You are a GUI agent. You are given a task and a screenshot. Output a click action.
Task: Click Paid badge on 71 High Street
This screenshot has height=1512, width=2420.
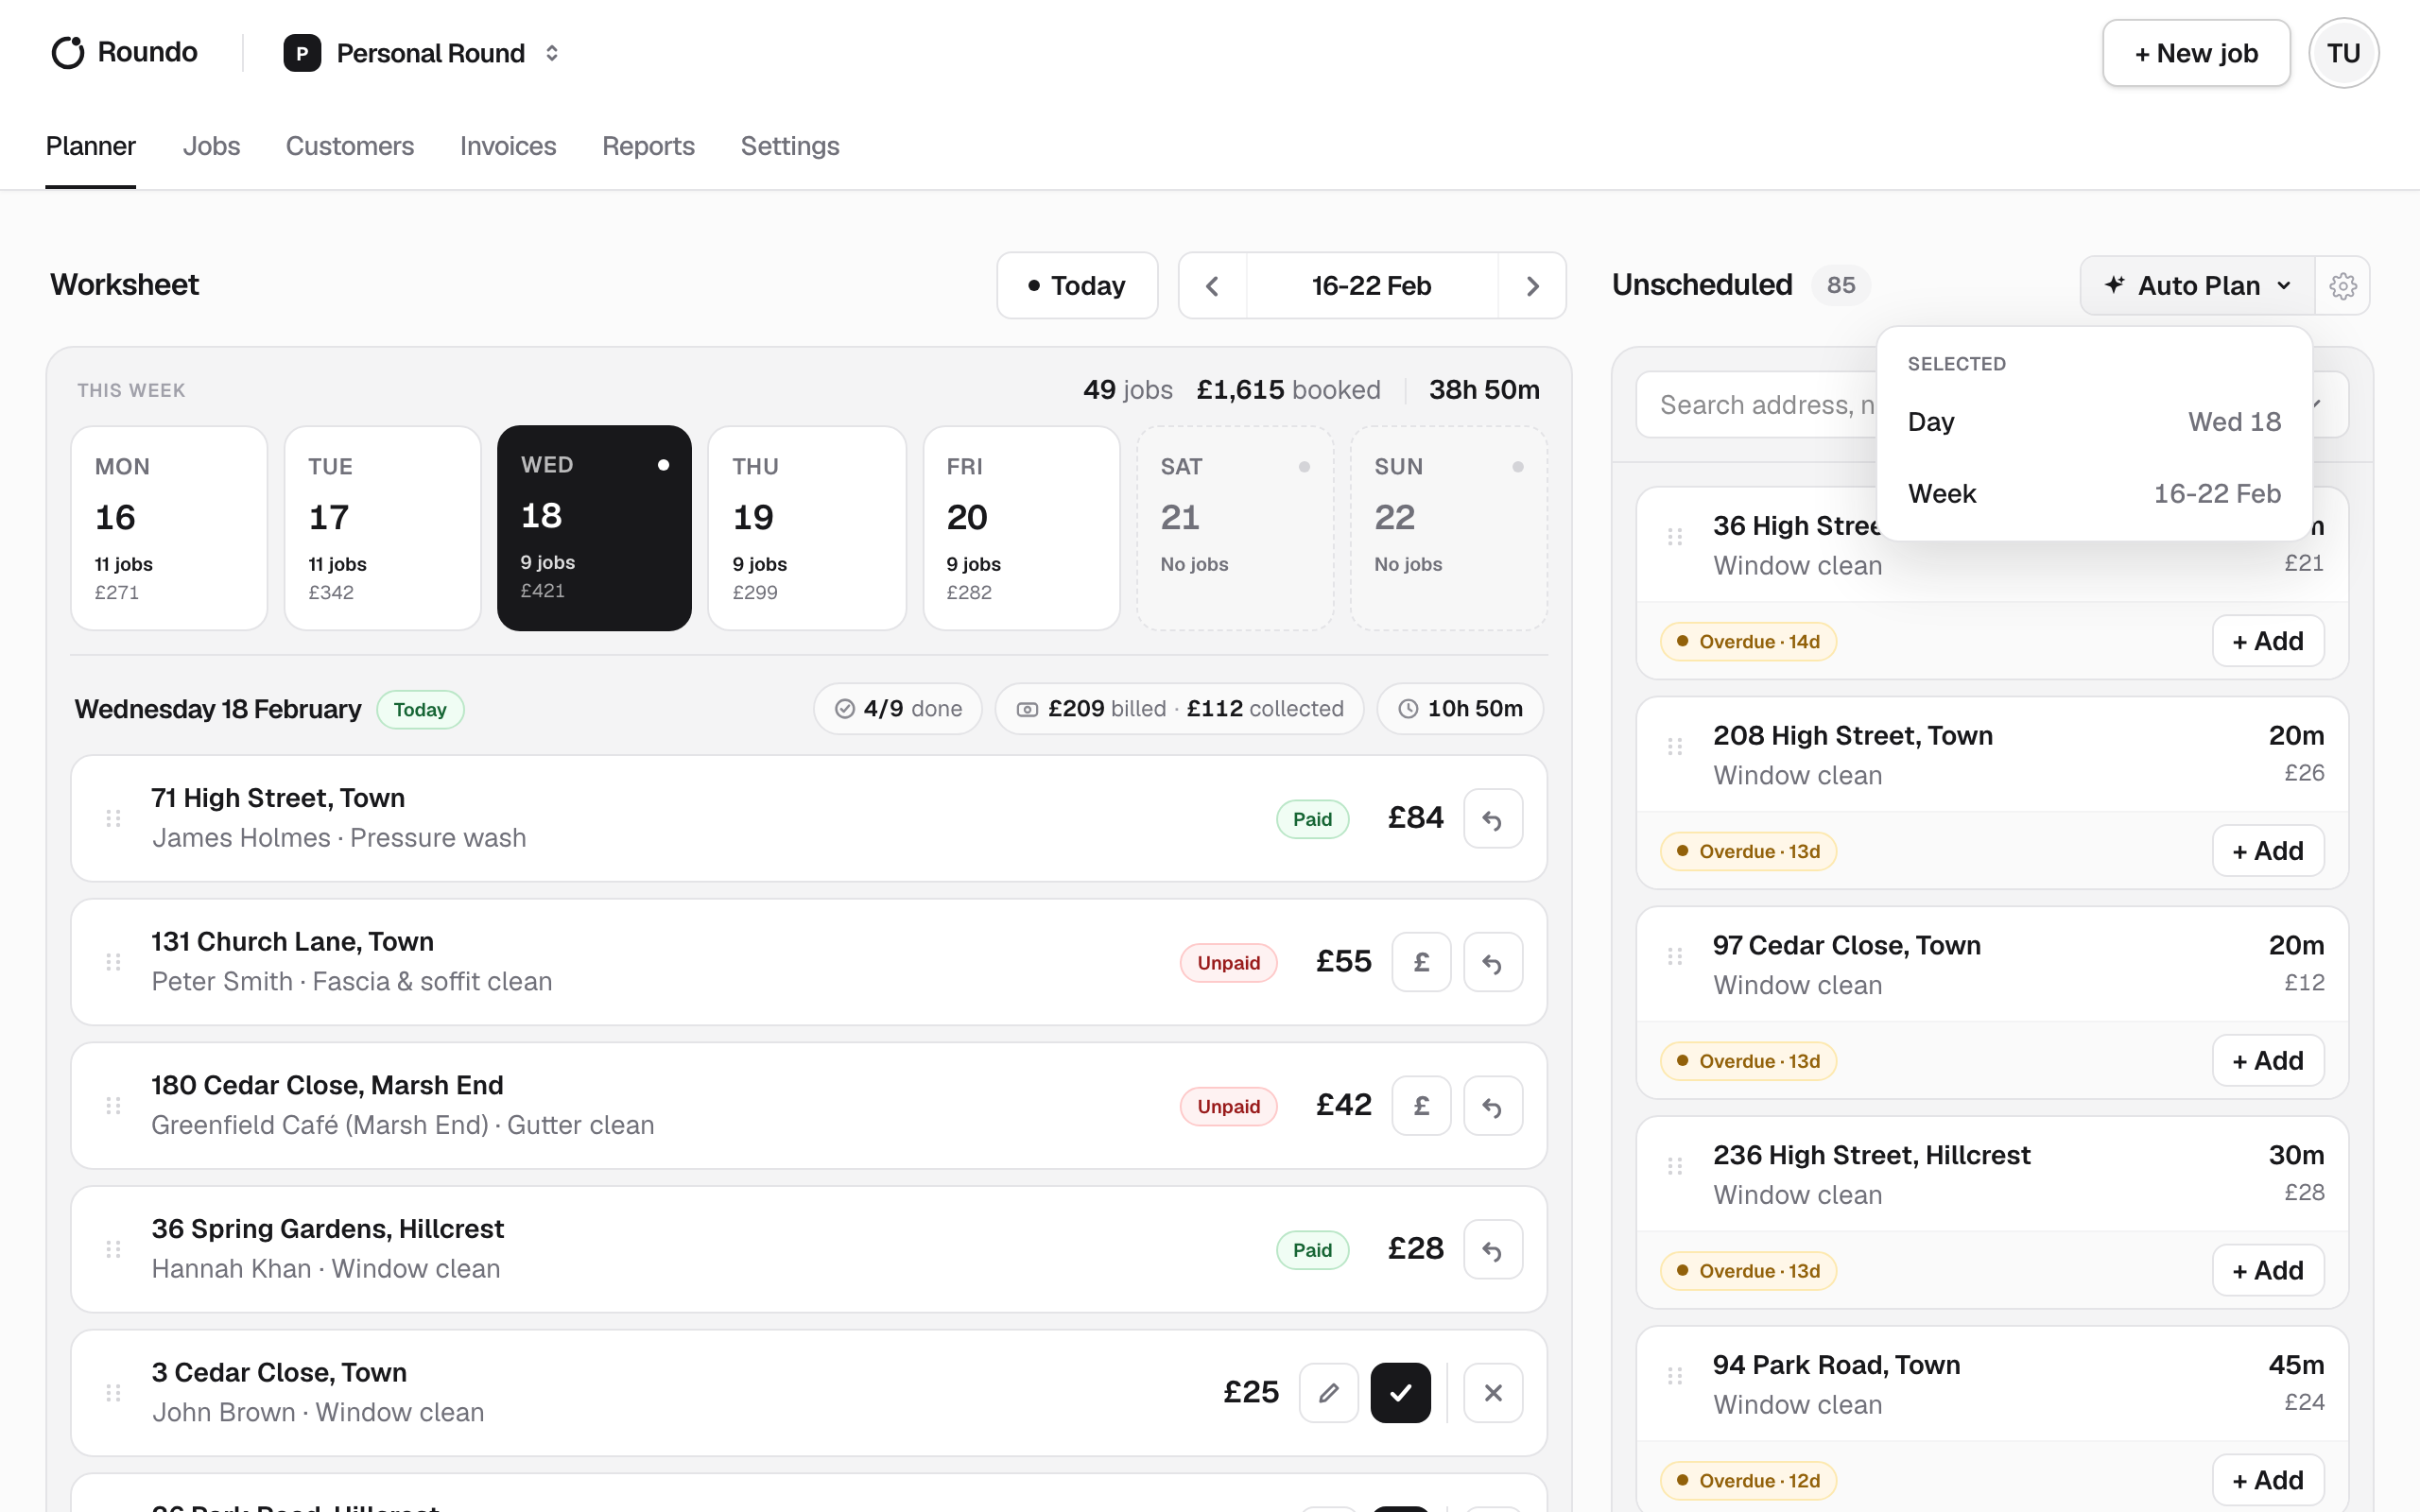1312,819
